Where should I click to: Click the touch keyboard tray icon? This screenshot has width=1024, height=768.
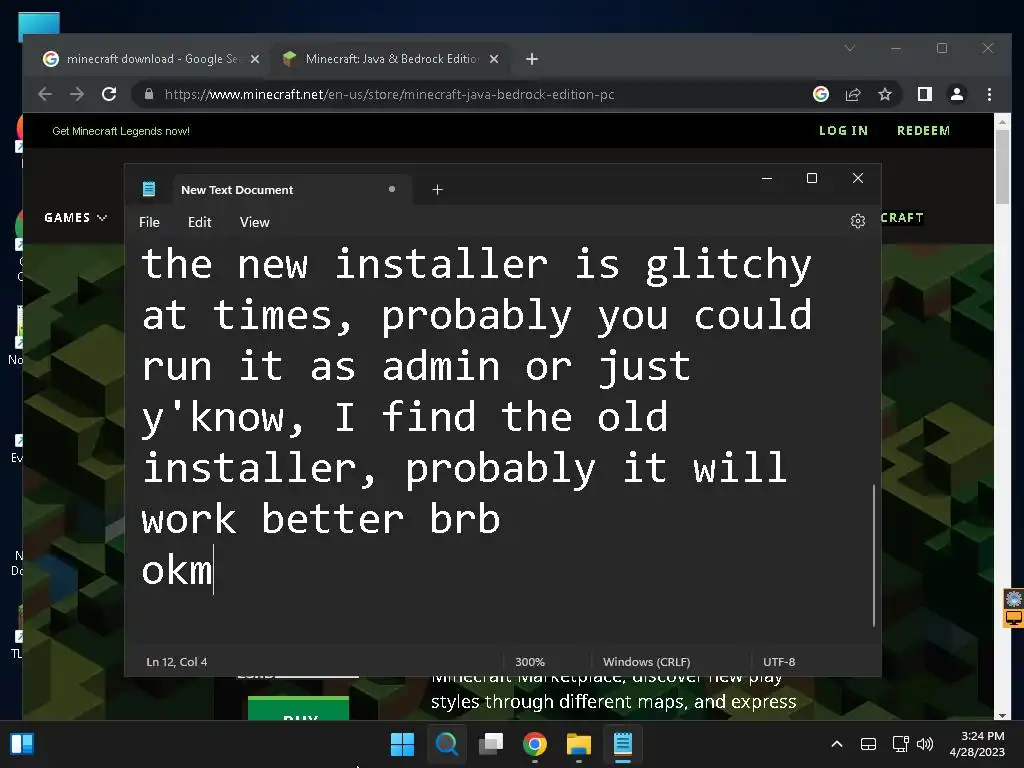(868, 744)
